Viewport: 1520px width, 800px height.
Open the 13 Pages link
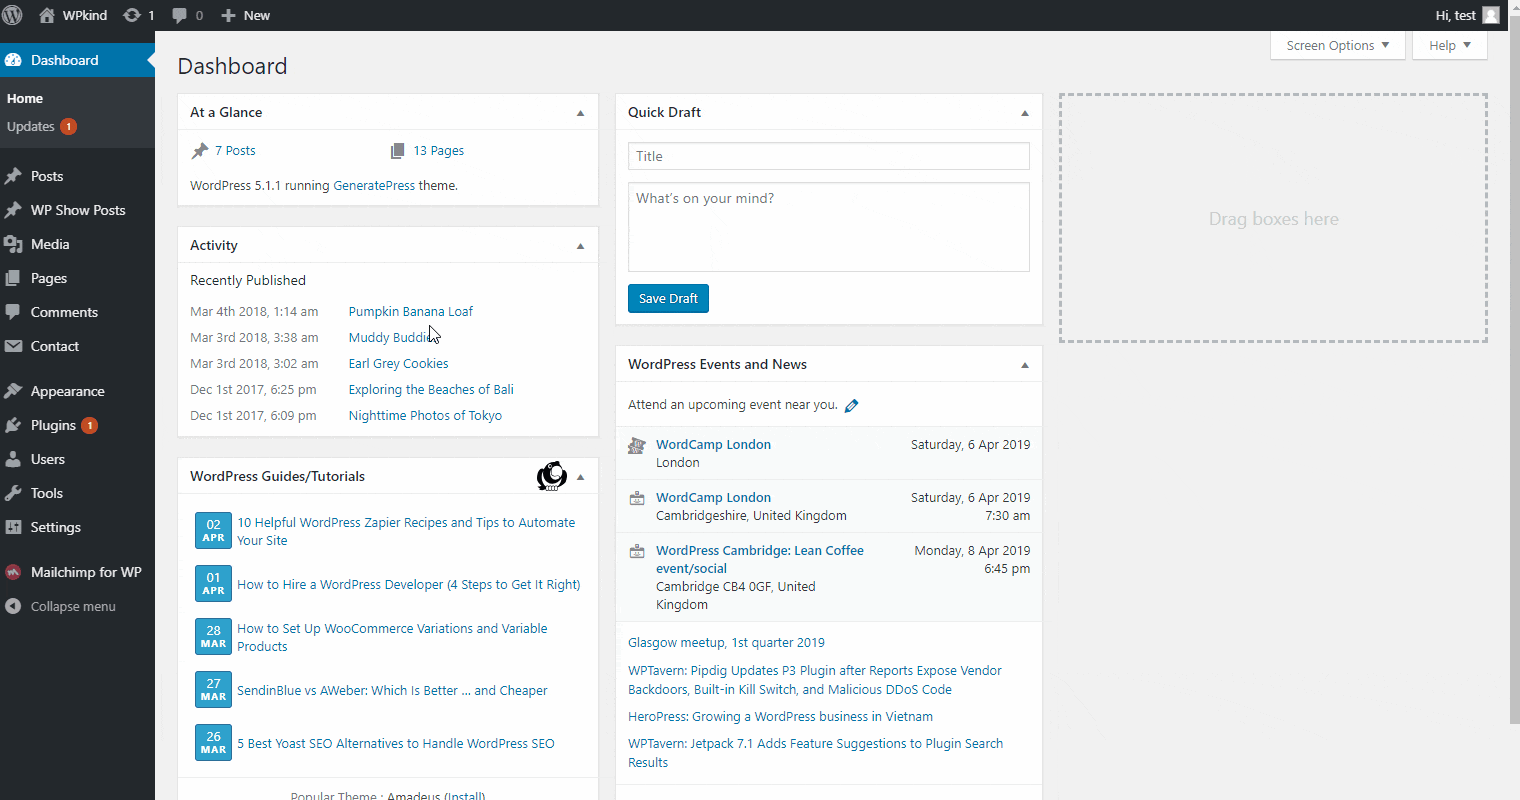pyautogui.click(x=438, y=151)
